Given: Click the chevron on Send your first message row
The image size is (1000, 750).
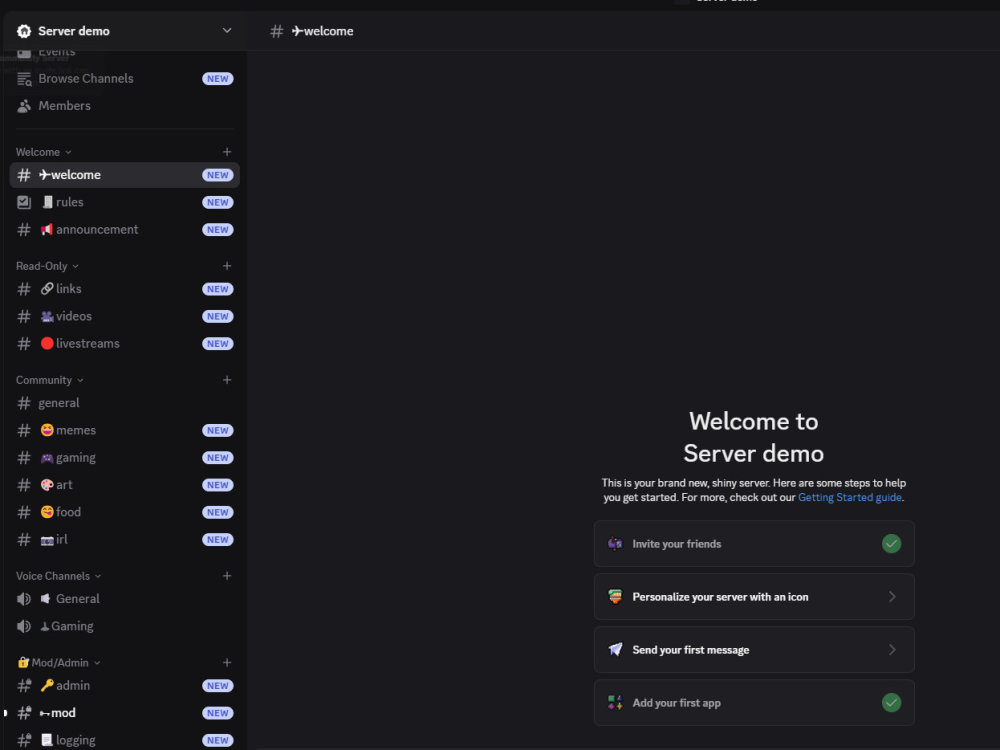Looking at the screenshot, I should (892, 650).
